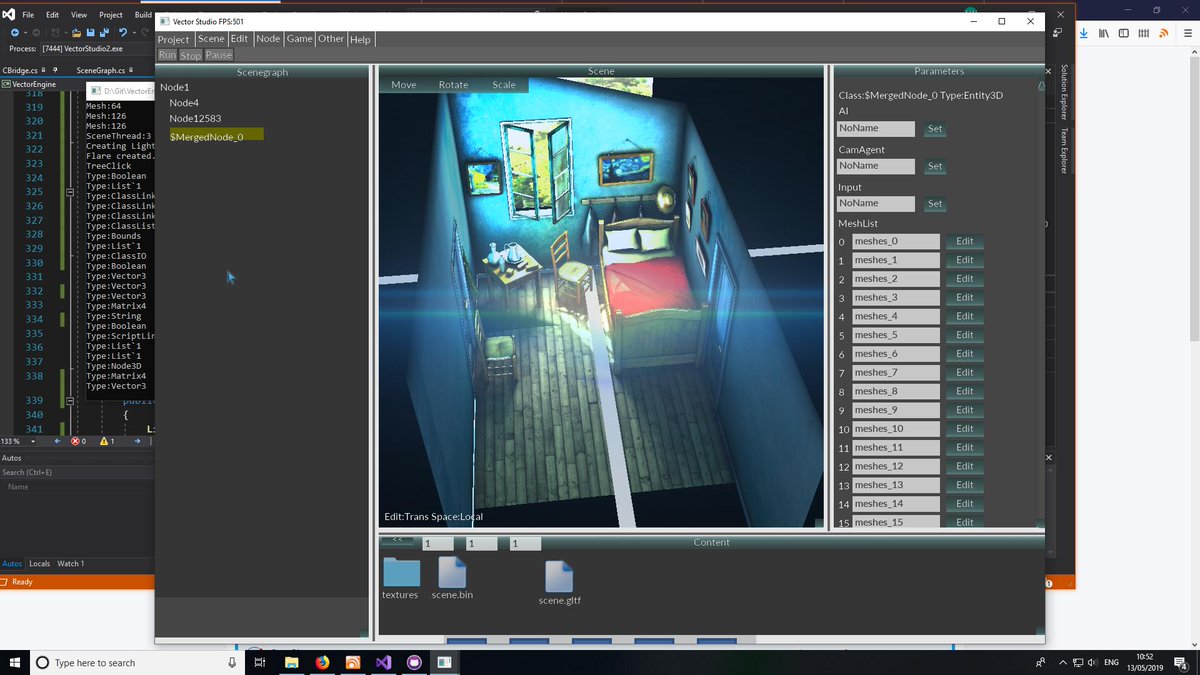The width and height of the screenshot is (1200, 675).
Task: Switch to the Locals tab
Action: click(39, 564)
